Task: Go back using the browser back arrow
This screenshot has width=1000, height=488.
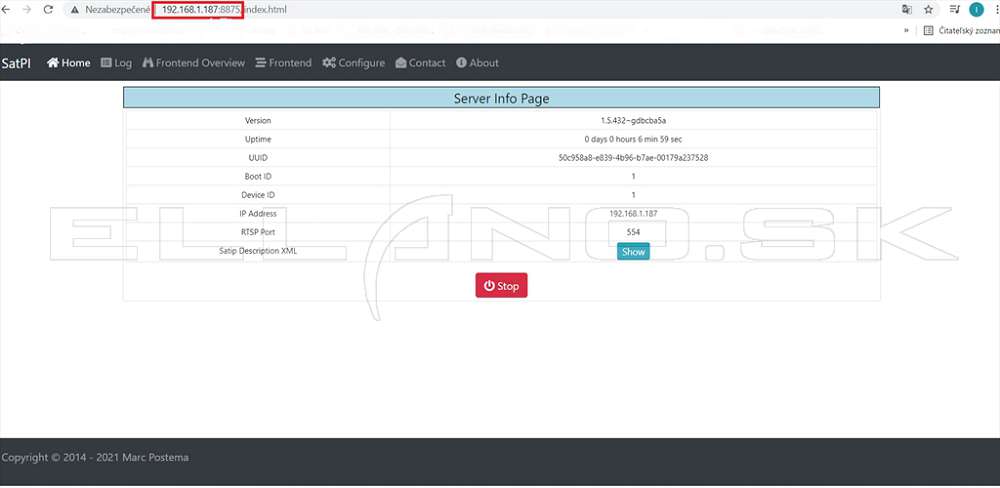Action: tap(6, 10)
